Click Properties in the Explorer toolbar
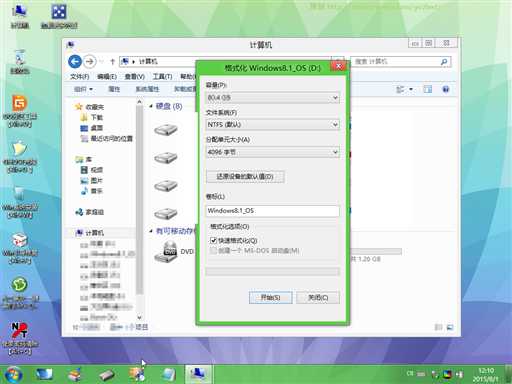The height and width of the screenshot is (384, 512). click(114, 89)
